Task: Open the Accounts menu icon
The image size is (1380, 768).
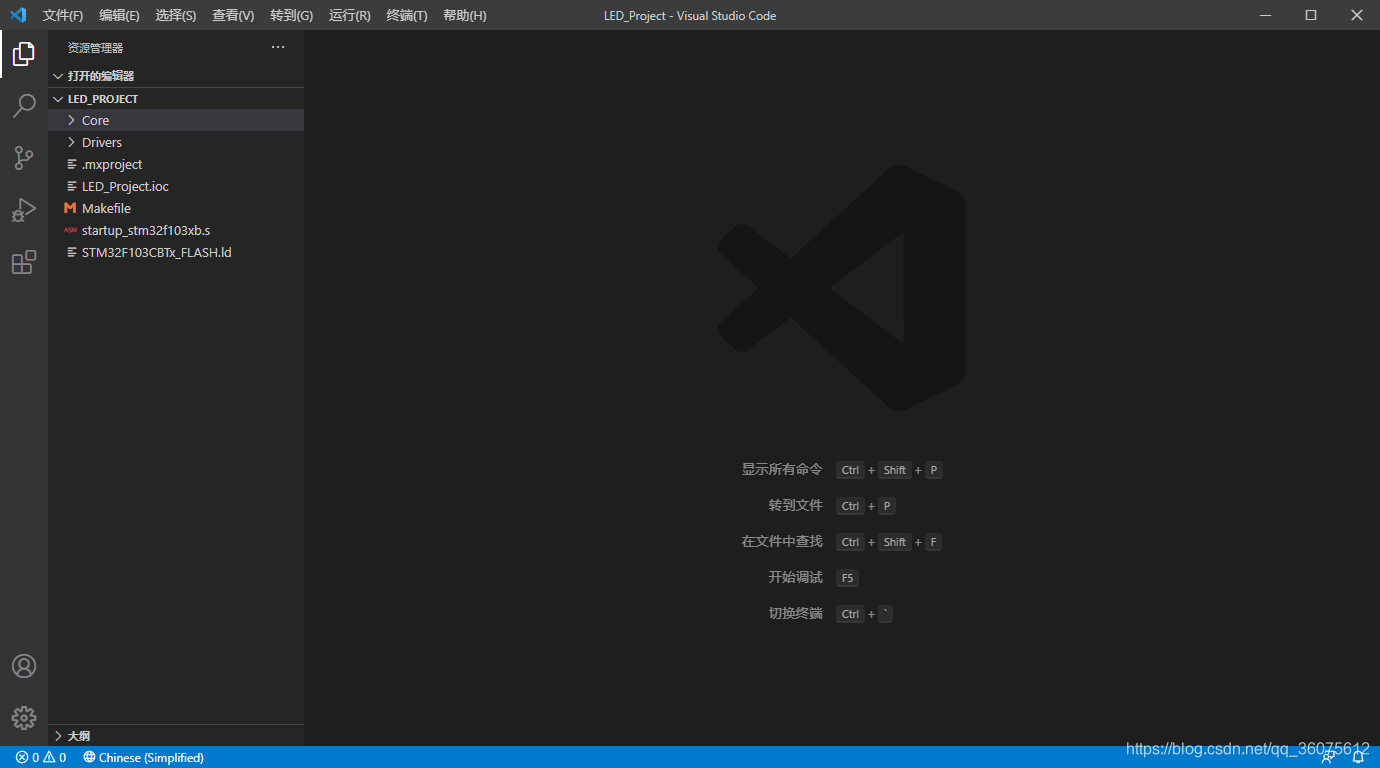Action: (24, 666)
